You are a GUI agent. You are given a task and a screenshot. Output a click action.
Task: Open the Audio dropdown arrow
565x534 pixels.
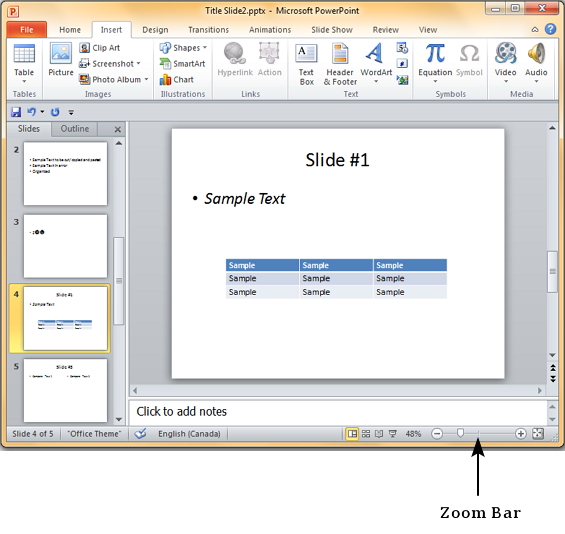click(x=536, y=81)
